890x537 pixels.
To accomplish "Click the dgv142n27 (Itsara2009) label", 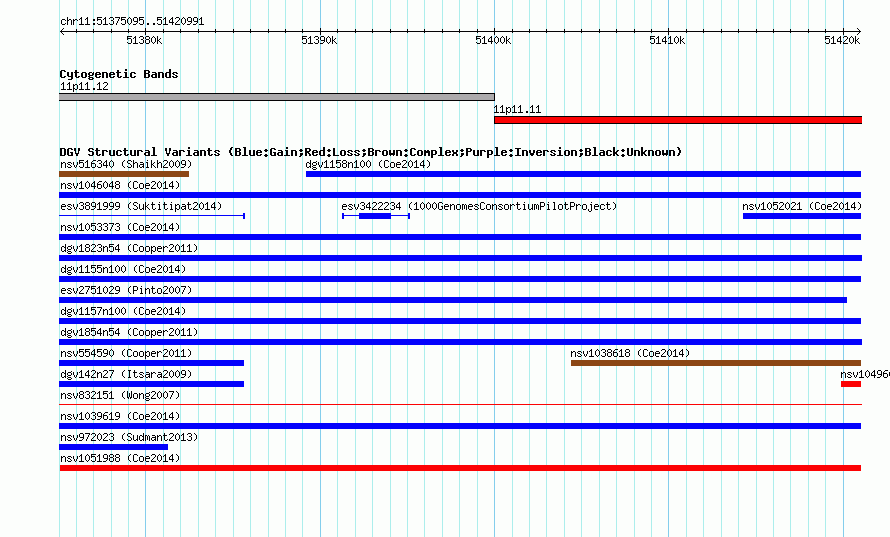I will [x=126, y=374].
